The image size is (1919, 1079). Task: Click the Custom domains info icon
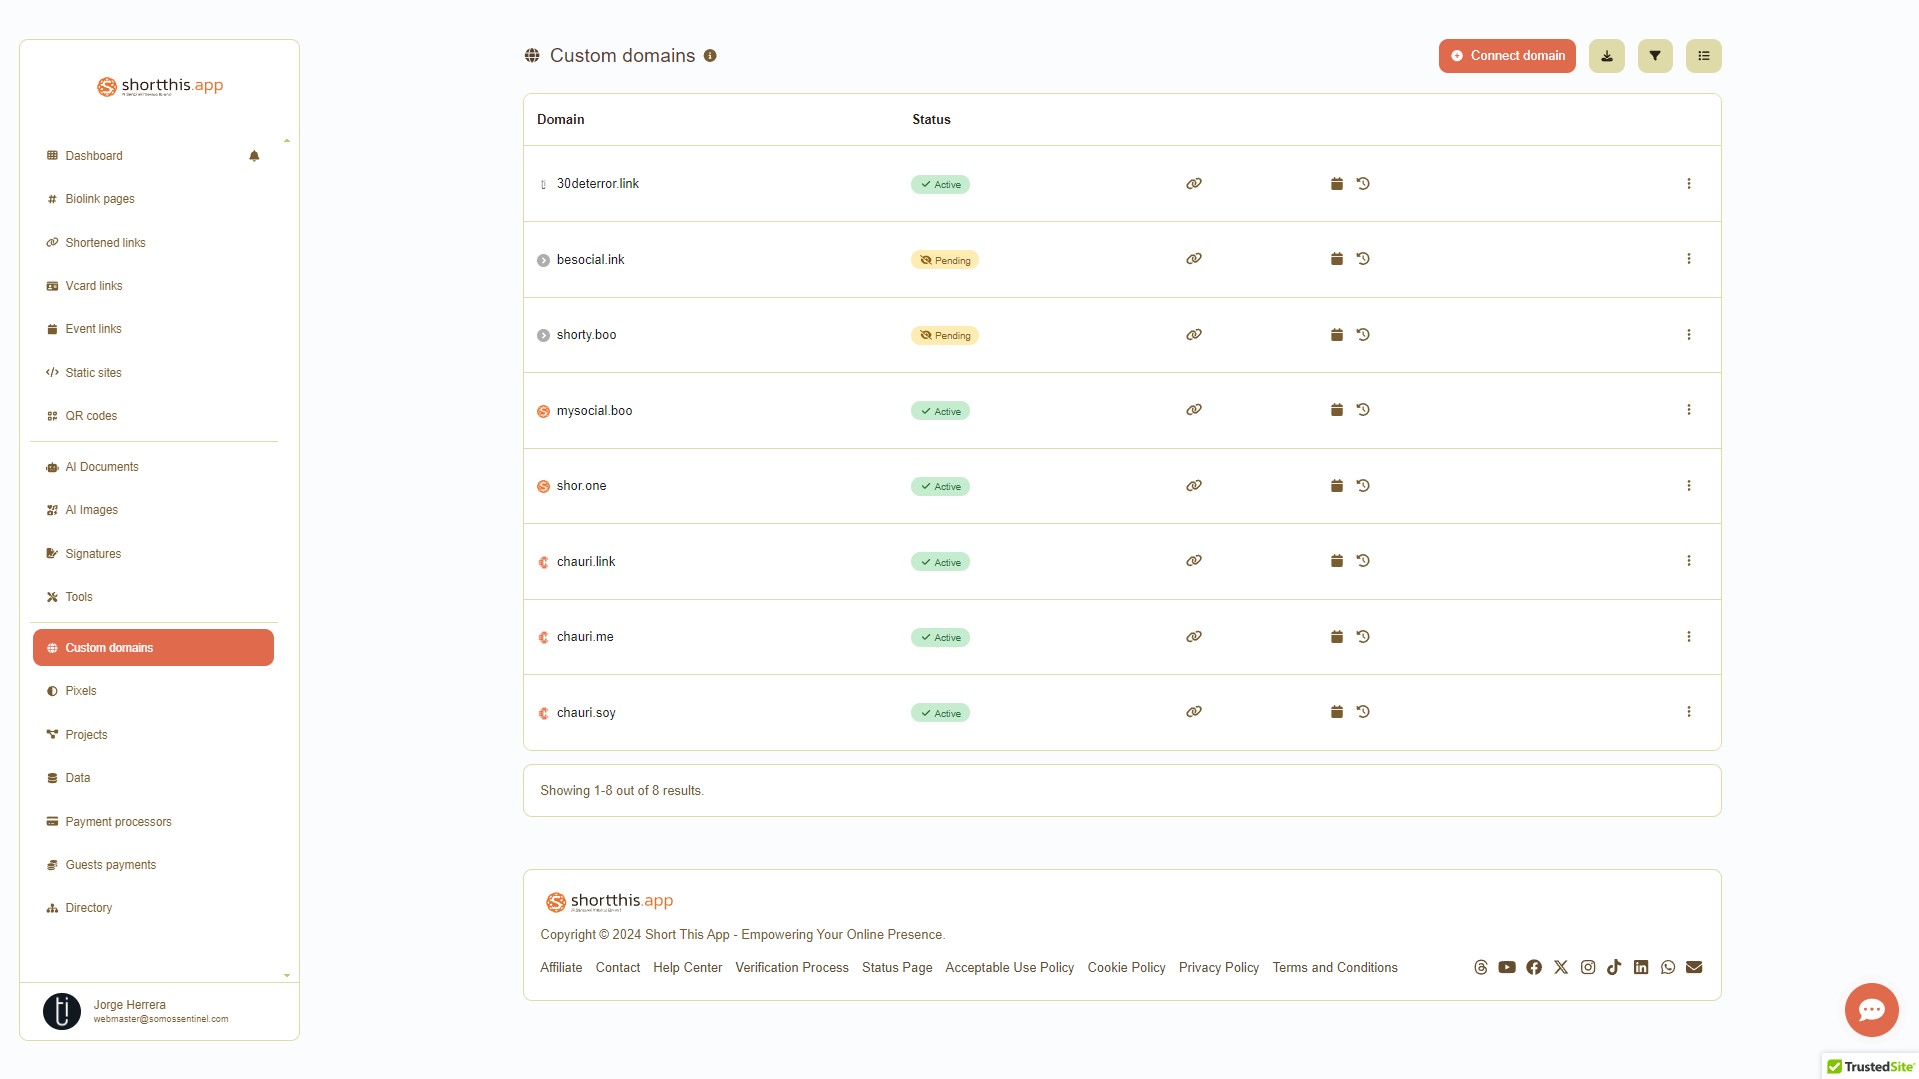(710, 56)
